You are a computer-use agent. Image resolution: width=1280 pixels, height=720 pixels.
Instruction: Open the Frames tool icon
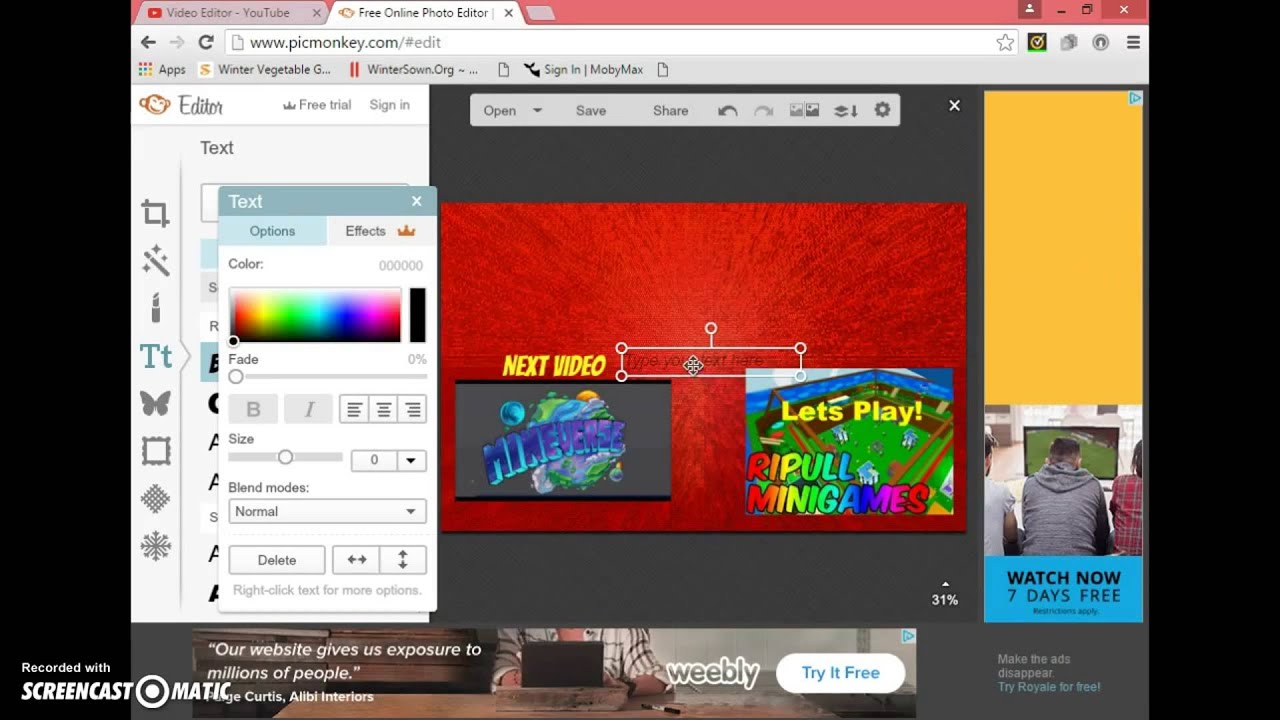pyautogui.click(x=155, y=451)
